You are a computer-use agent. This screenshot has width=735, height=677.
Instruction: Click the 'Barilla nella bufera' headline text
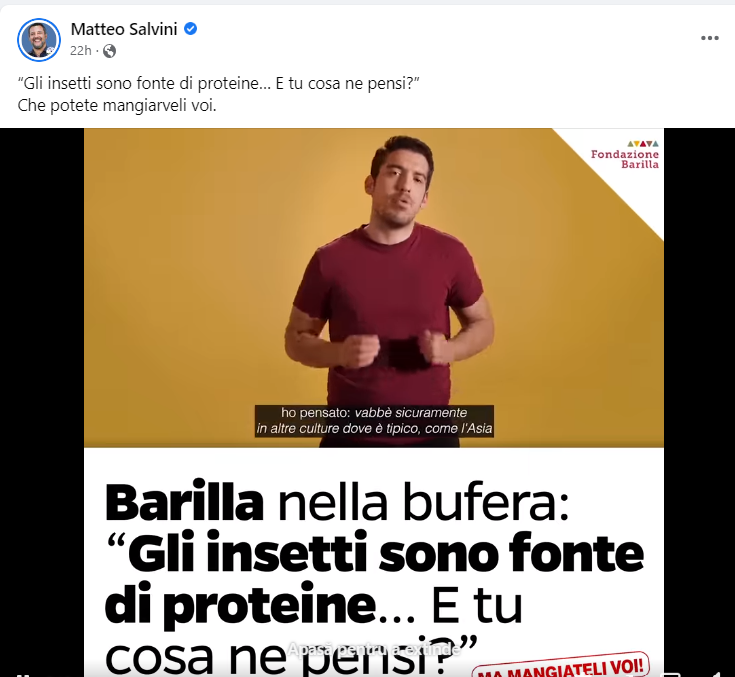pyautogui.click(x=337, y=503)
